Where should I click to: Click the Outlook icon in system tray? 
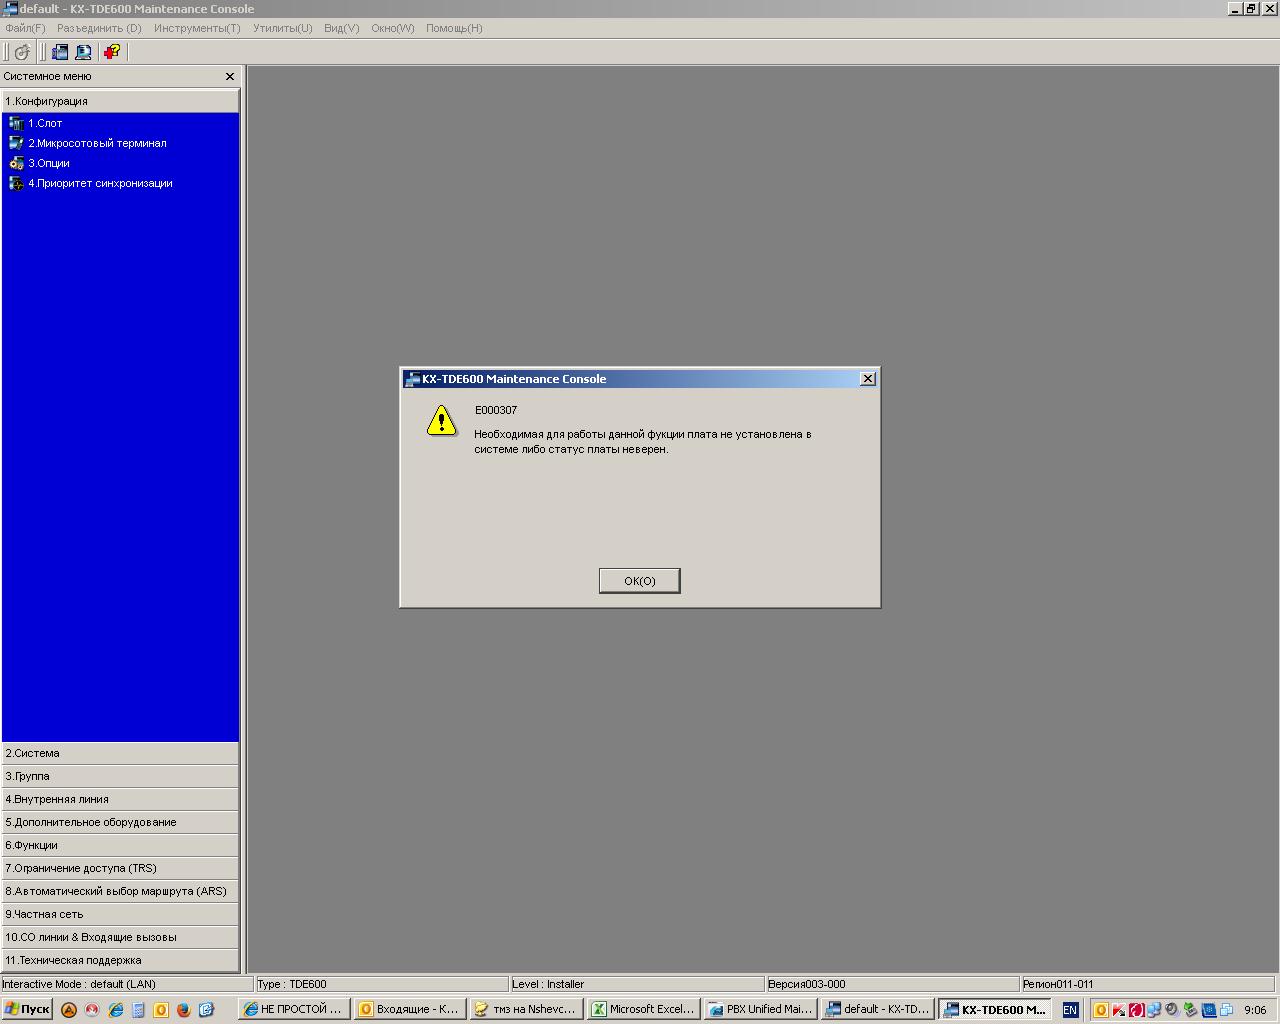1101,1010
